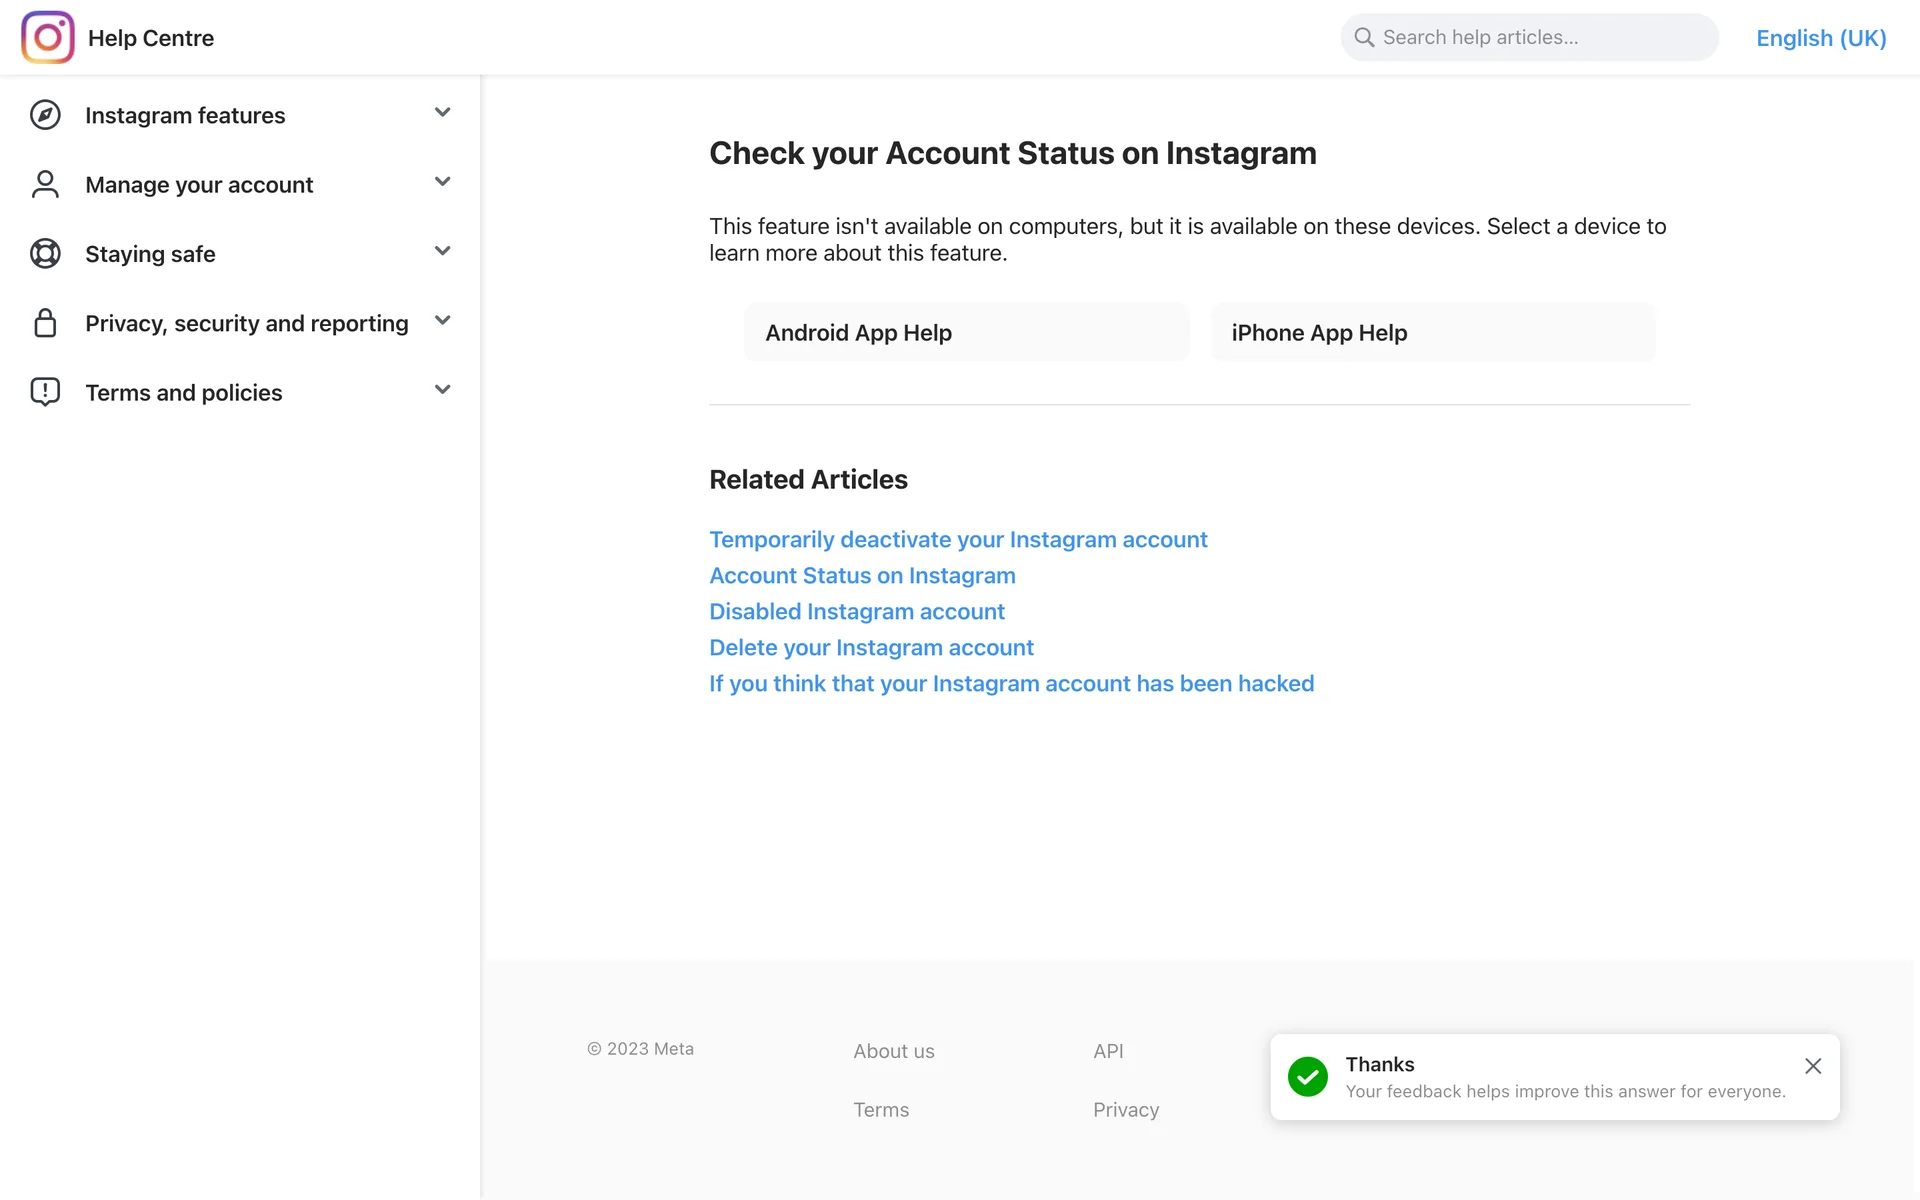Expand the Staying safe section chevron

point(442,251)
